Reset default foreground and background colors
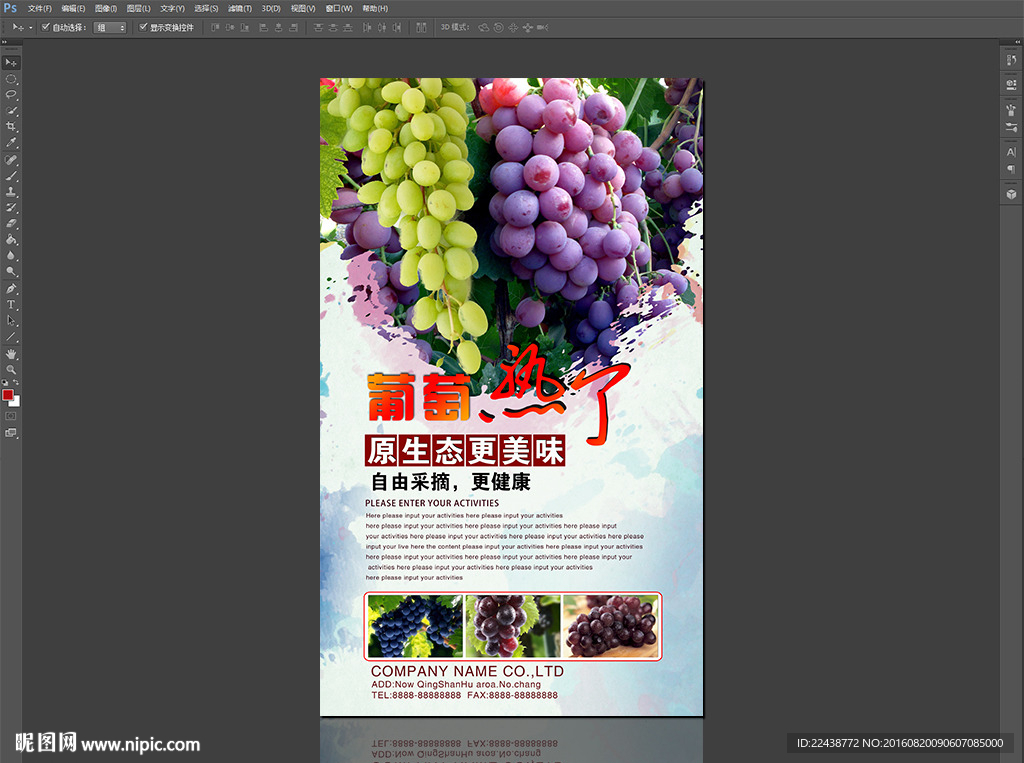The width and height of the screenshot is (1024, 763). click(x=5, y=383)
